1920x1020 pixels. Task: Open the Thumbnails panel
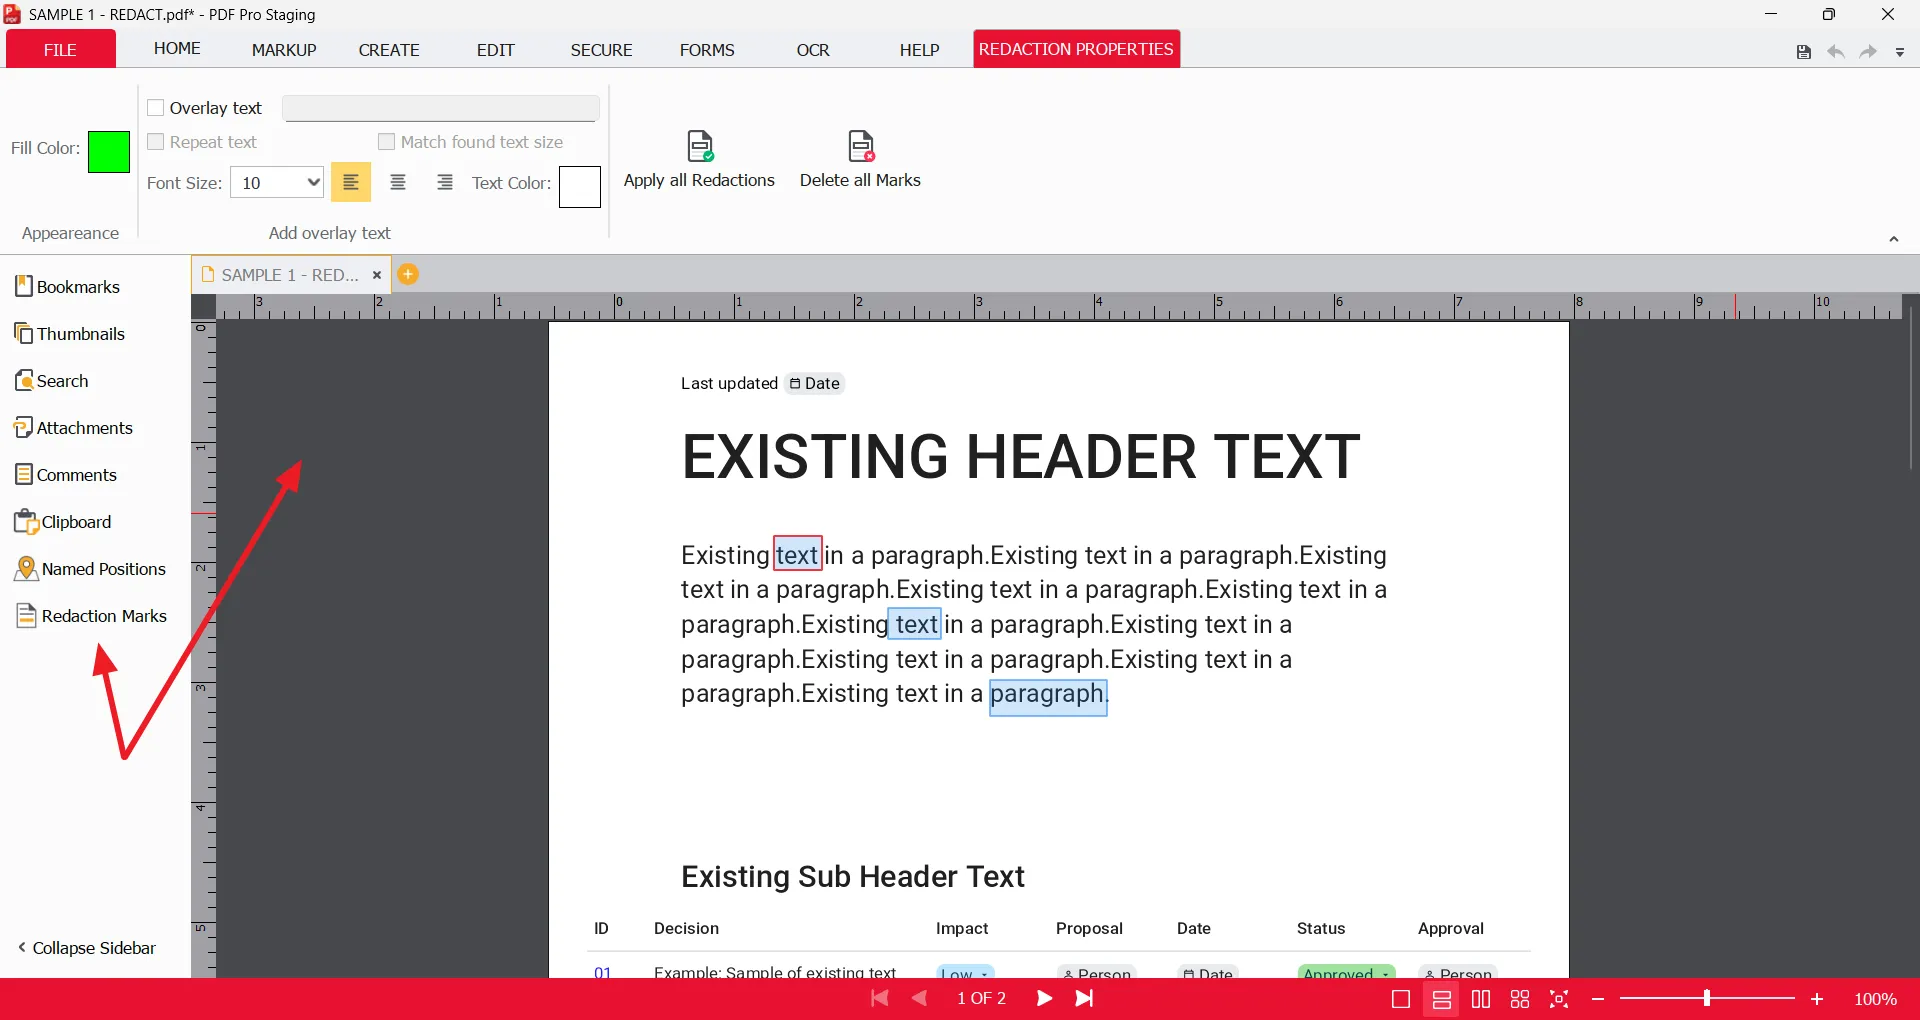tap(70, 334)
